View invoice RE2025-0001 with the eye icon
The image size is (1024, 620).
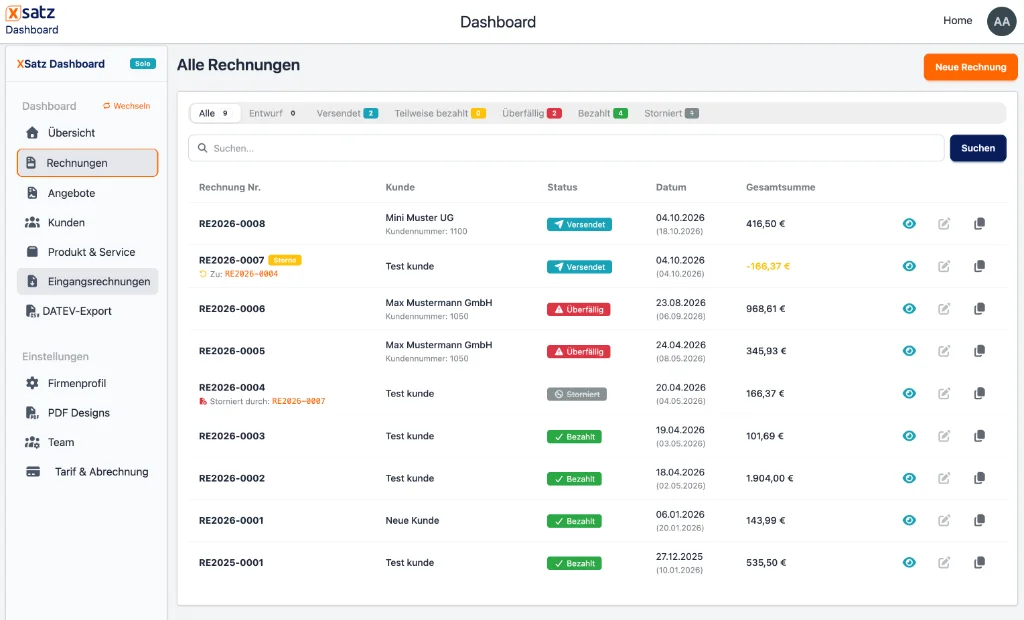tap(909, 563)
